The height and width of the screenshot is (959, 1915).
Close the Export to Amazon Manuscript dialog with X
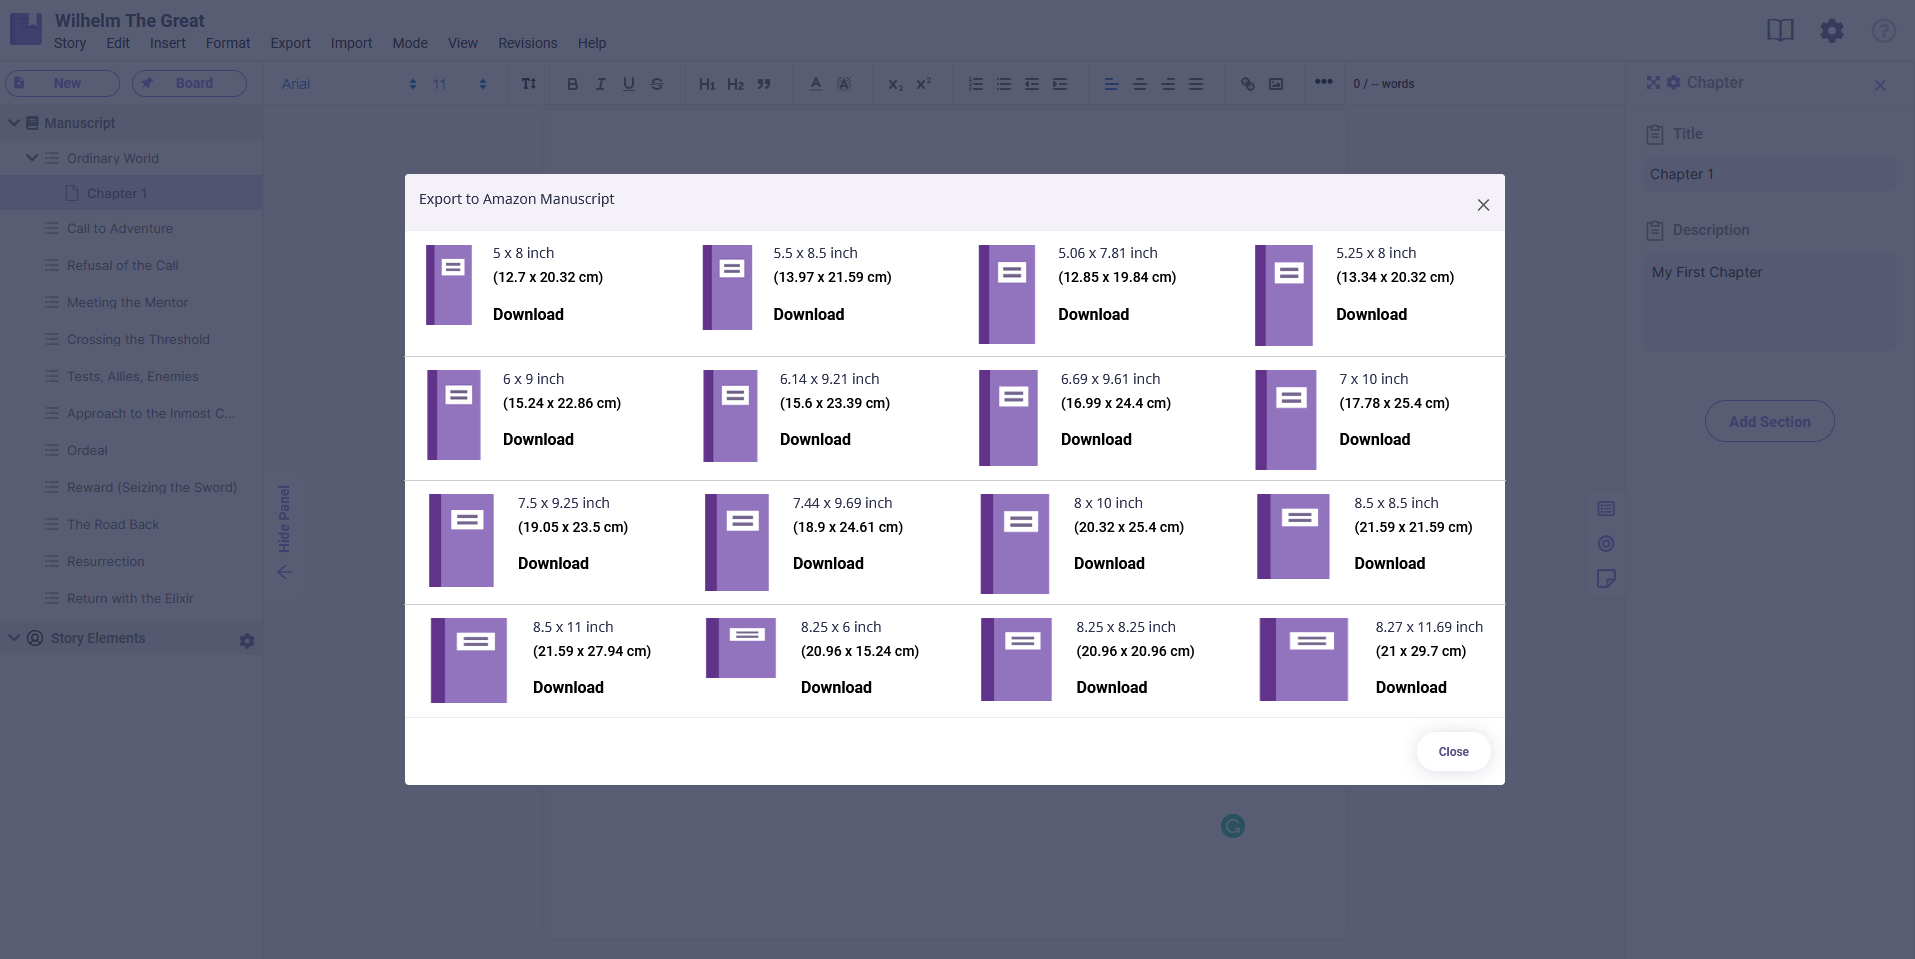[x=1483, y=205]
